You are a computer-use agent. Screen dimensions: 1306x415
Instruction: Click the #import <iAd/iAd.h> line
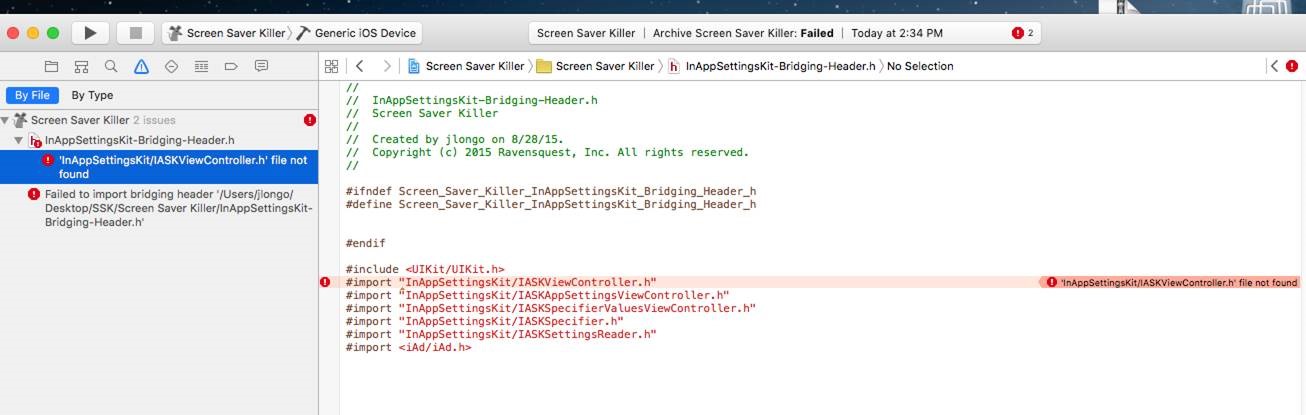point(408,347)
